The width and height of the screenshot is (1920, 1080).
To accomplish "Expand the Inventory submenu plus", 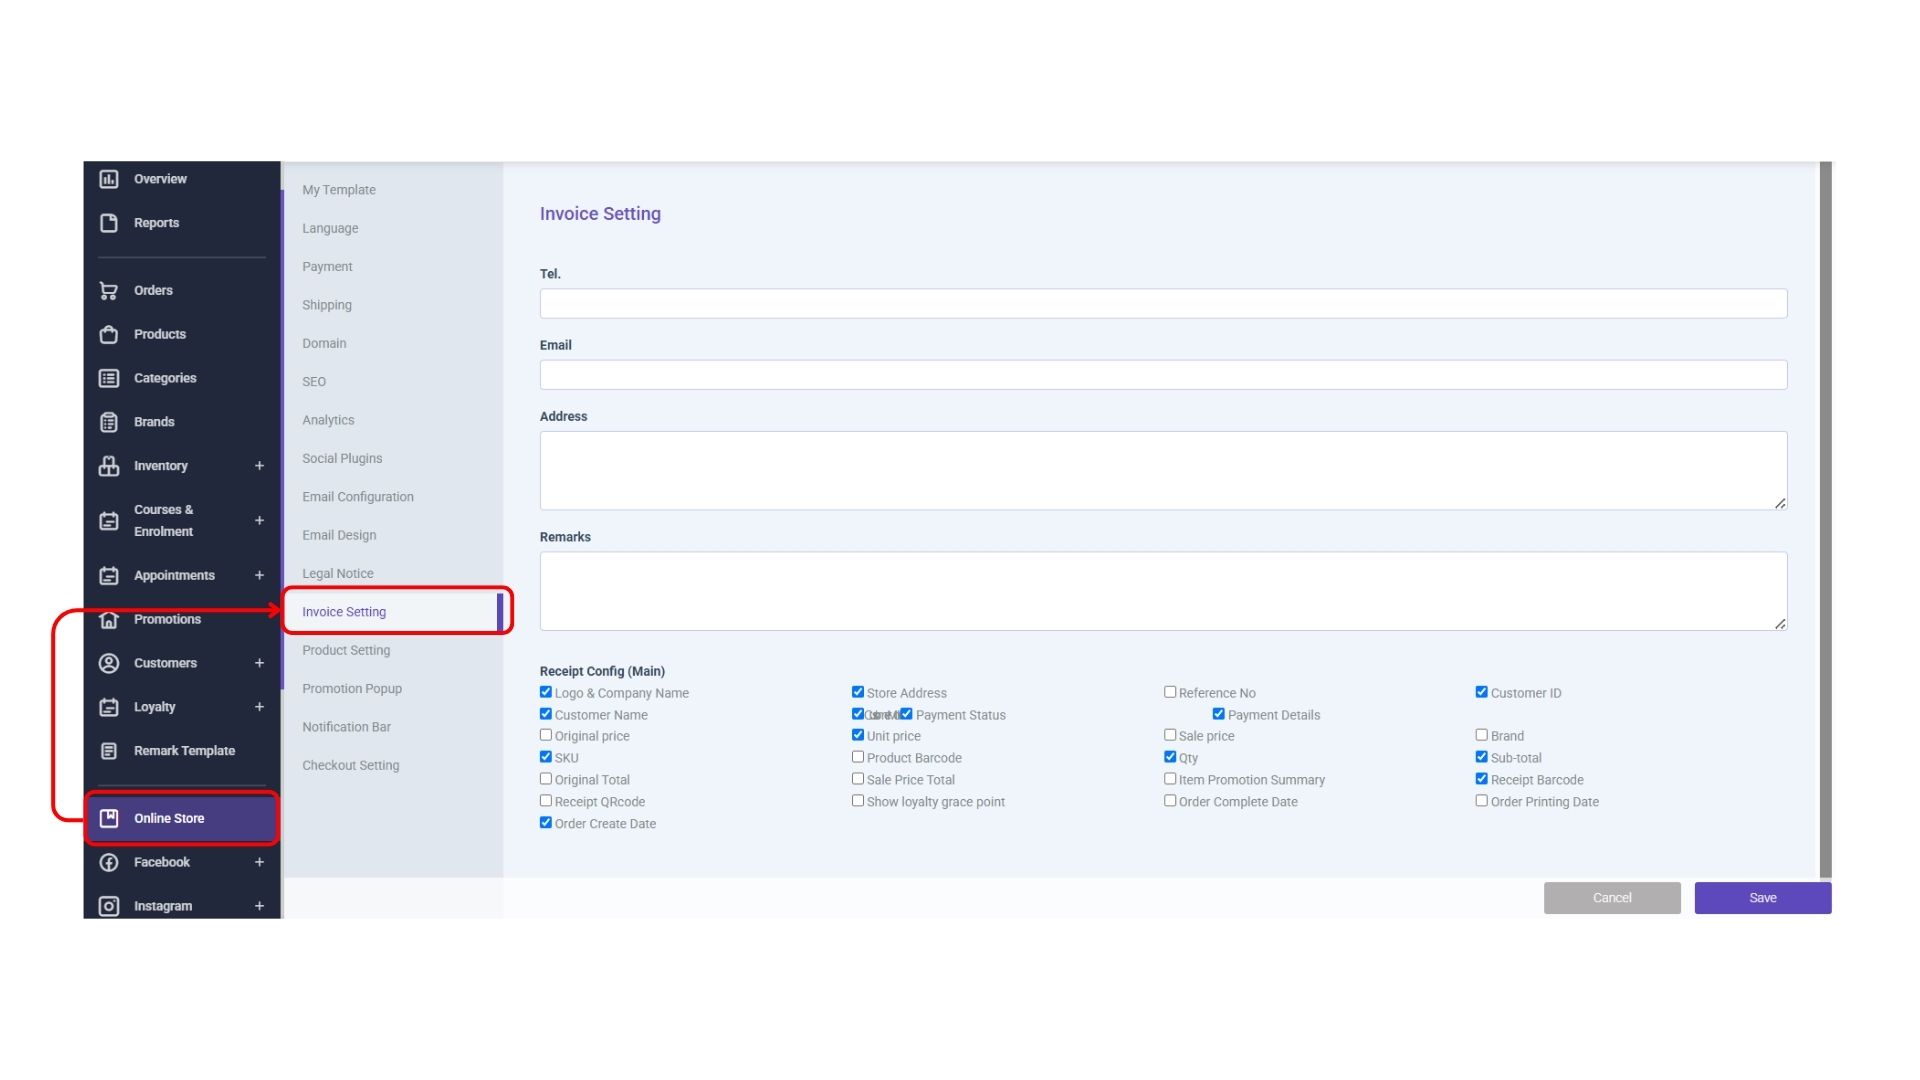I will pos(259,466).
